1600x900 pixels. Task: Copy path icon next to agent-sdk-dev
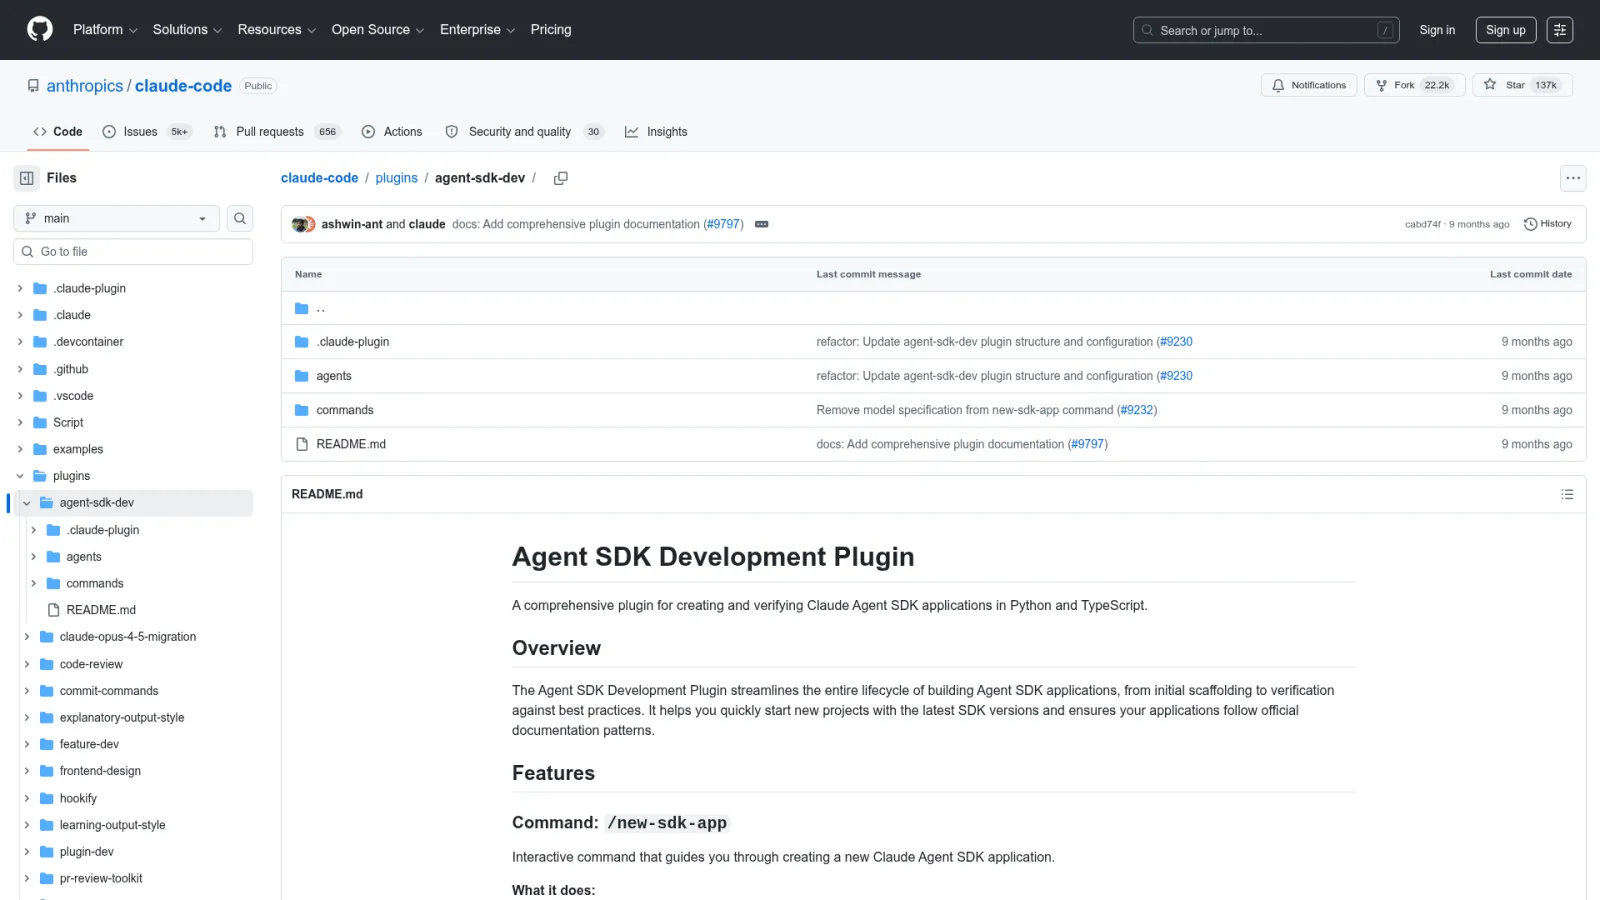(561, 178)
